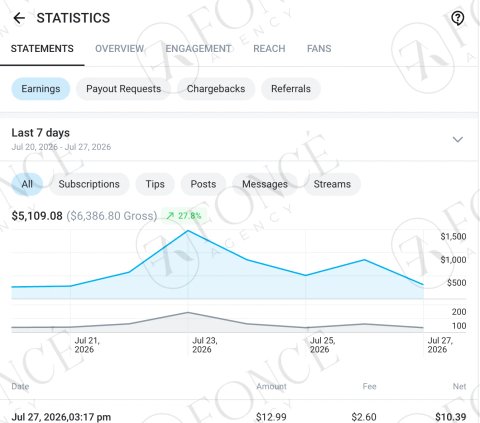Show Chargebacks statements
The height and width of the screenshot is (423, 480).
[216, 89]
